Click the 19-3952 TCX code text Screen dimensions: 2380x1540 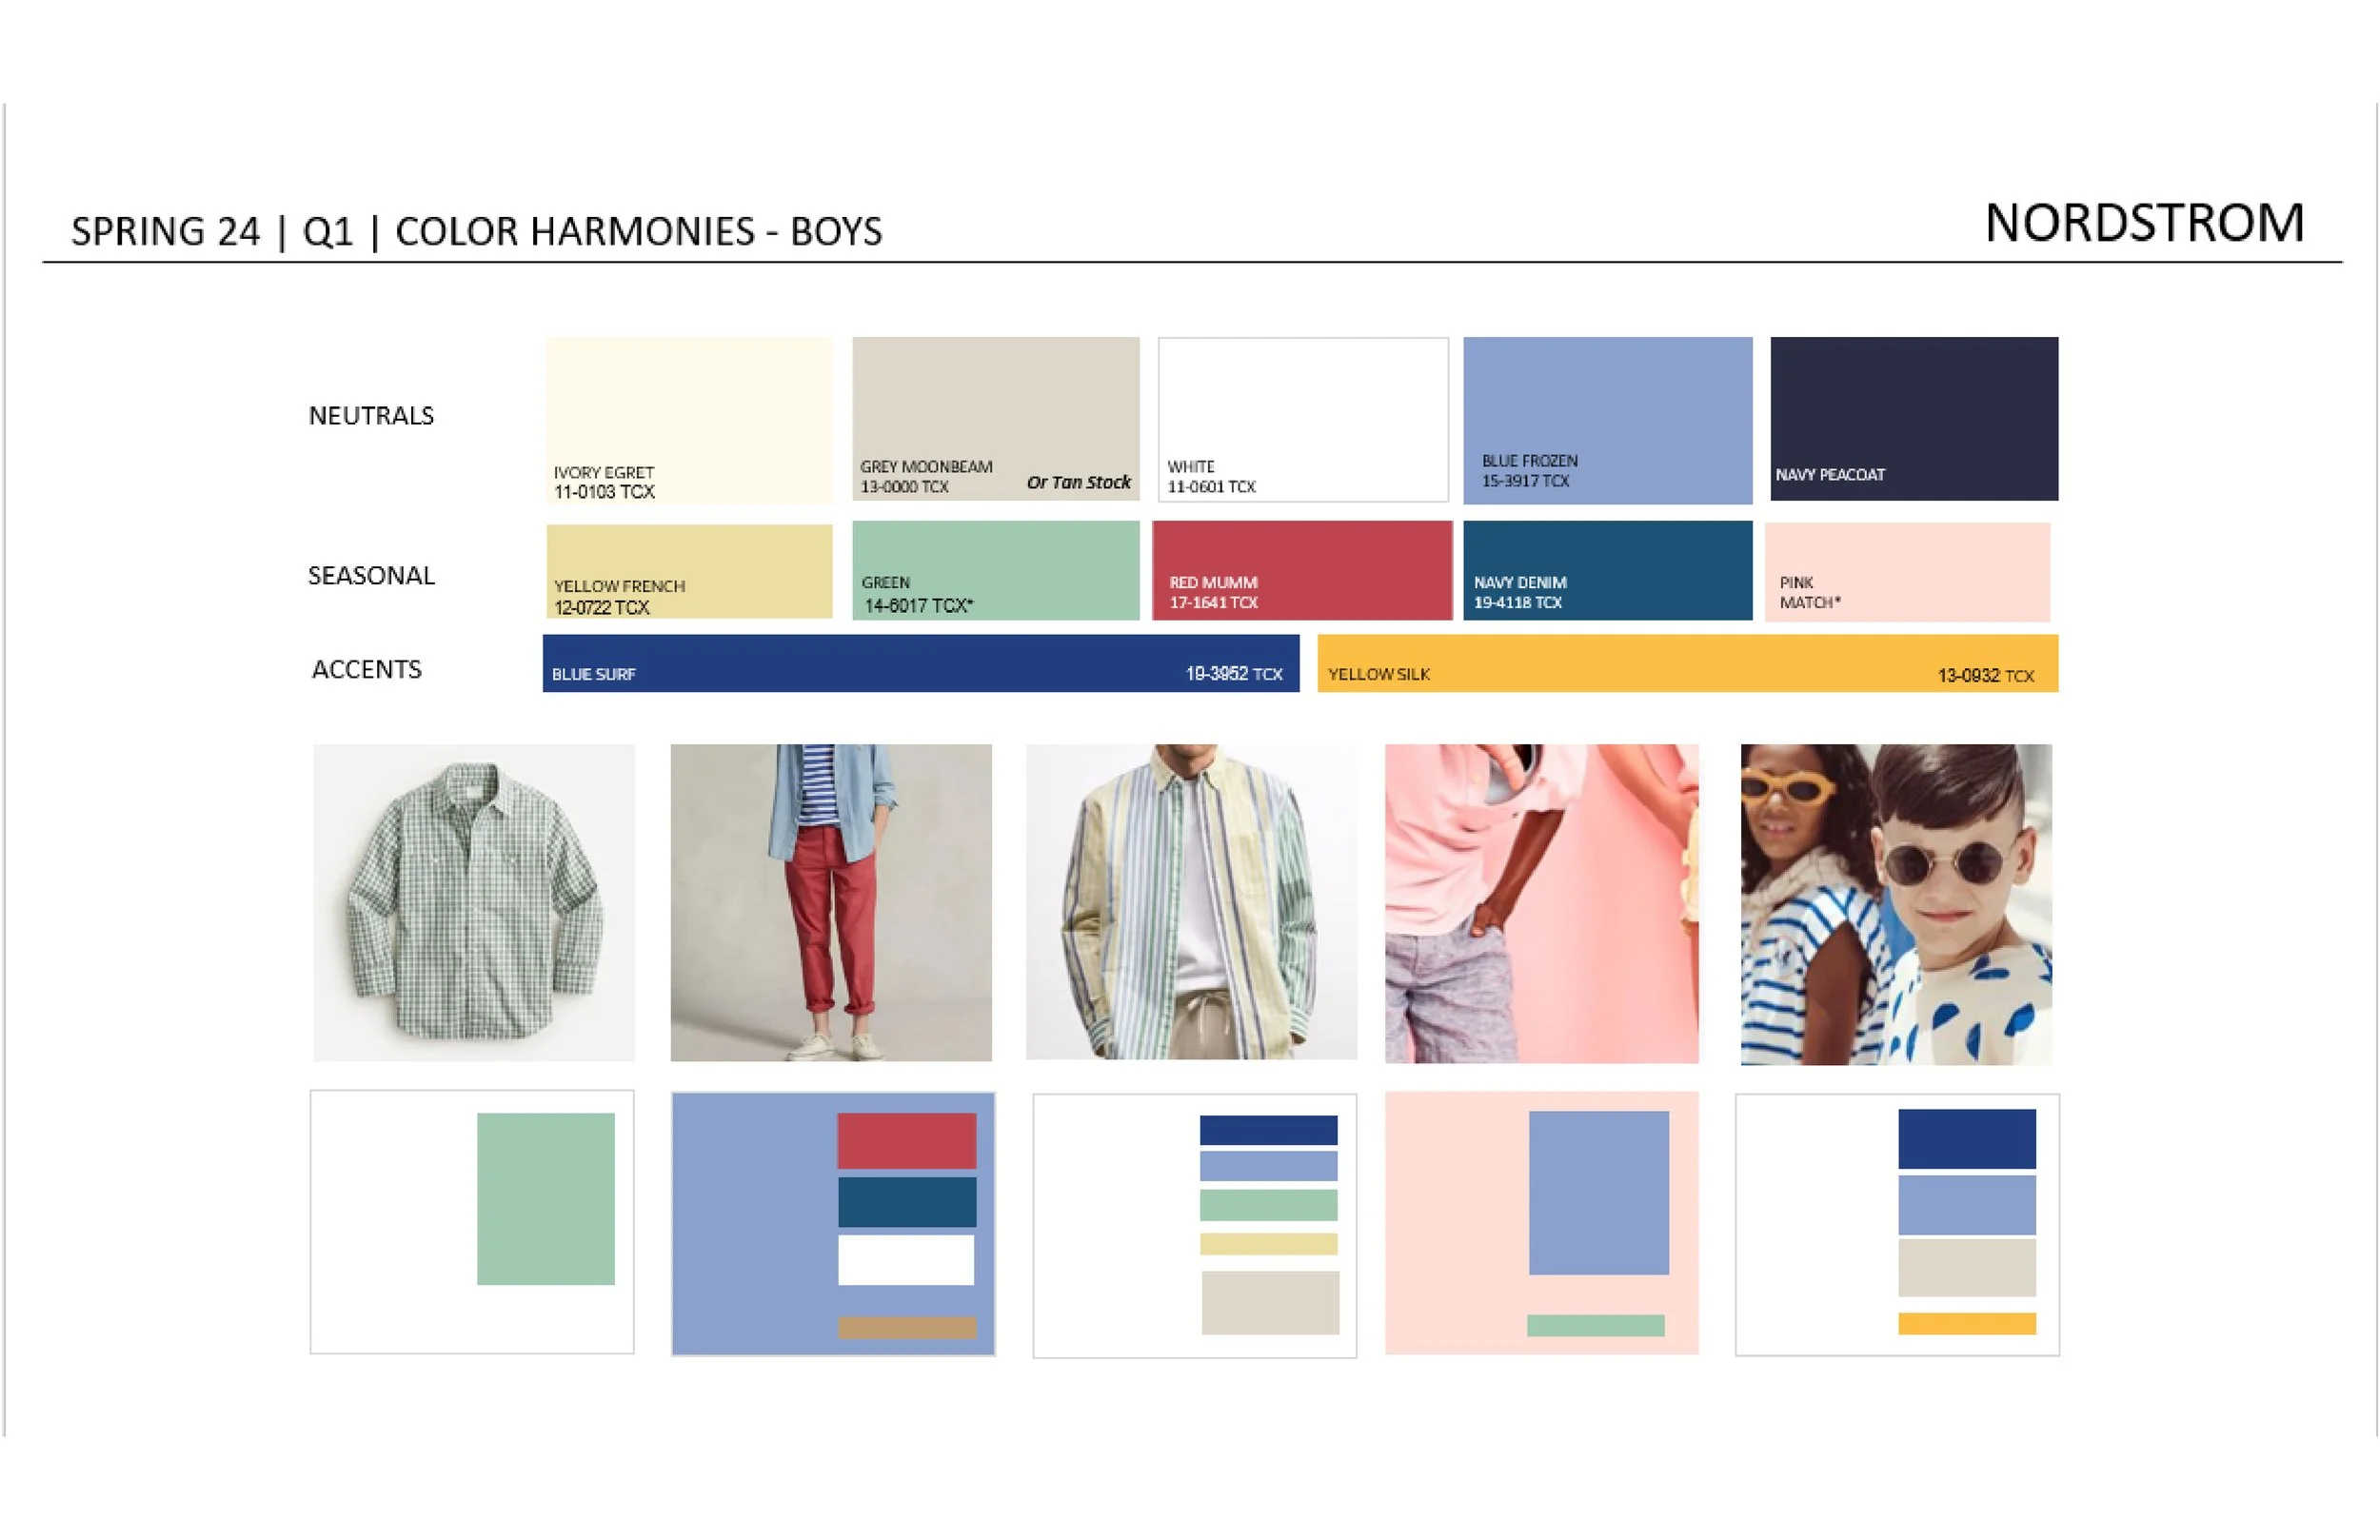[x=1233, y=674]
